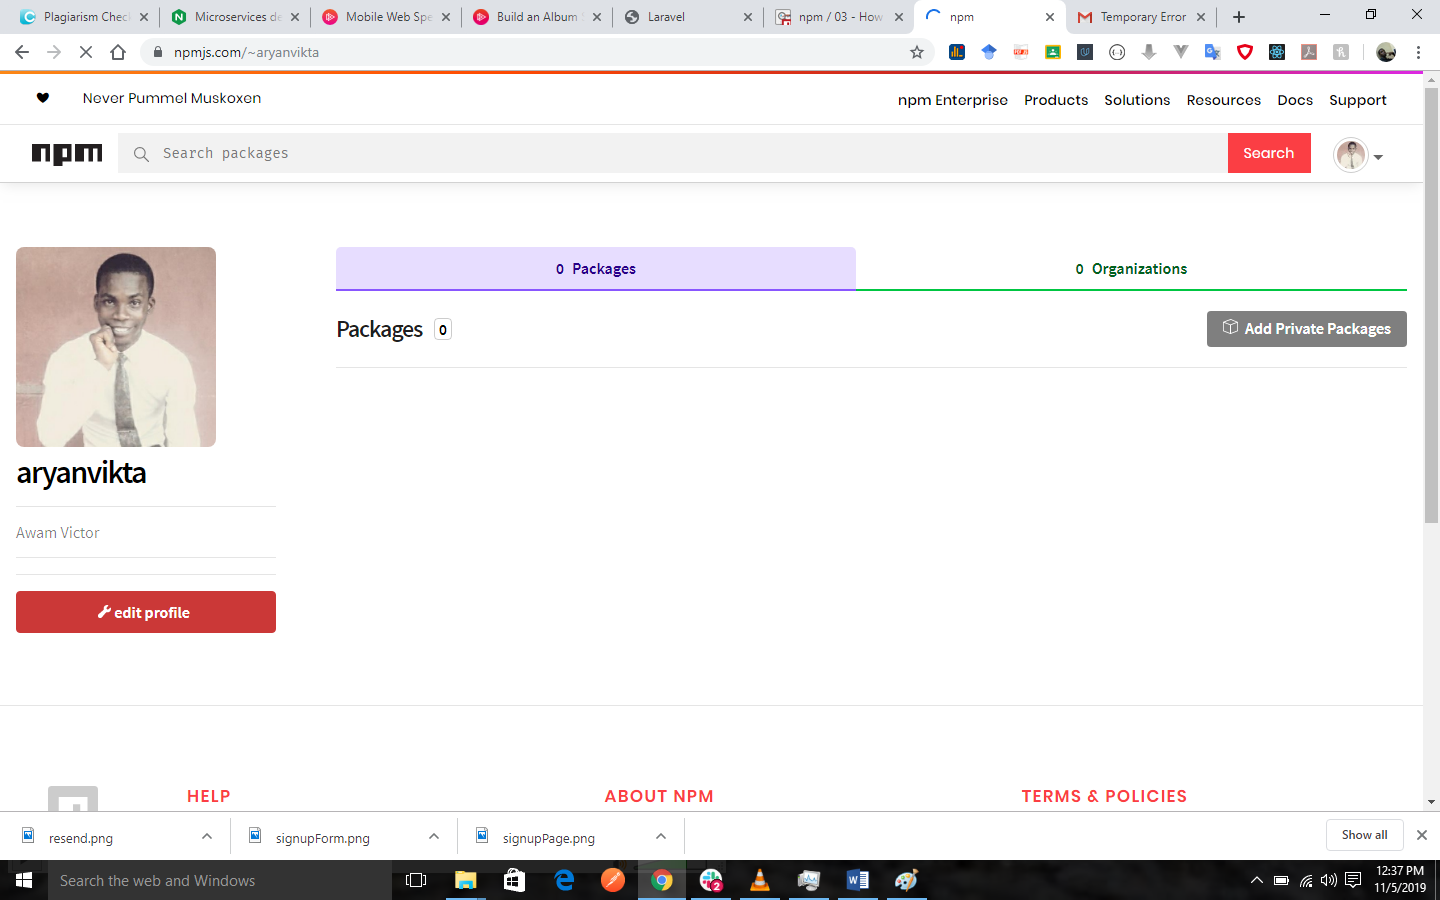Click the Windows taskbar search box

[220, 880]
